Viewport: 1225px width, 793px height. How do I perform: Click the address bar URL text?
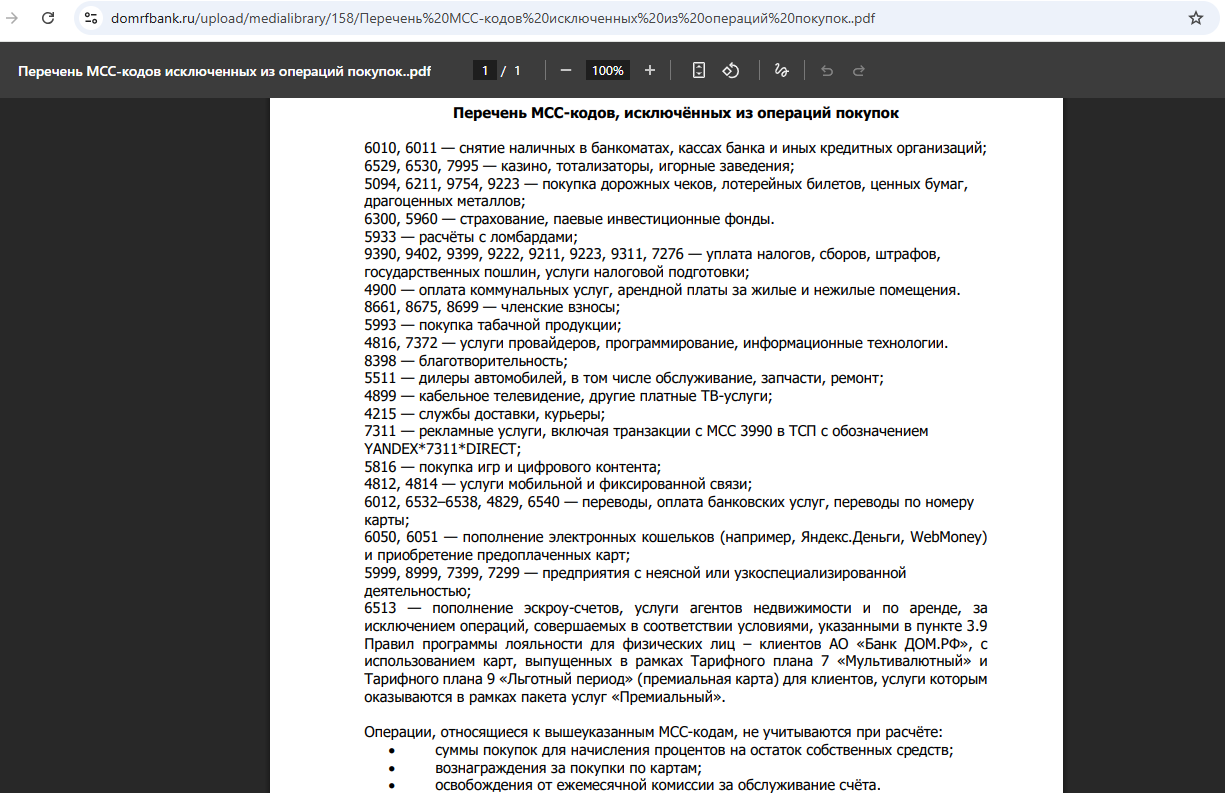pos(489,18)
